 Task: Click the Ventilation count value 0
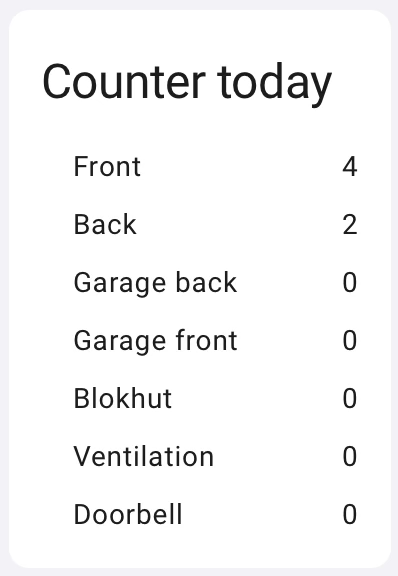click(350, 456)
